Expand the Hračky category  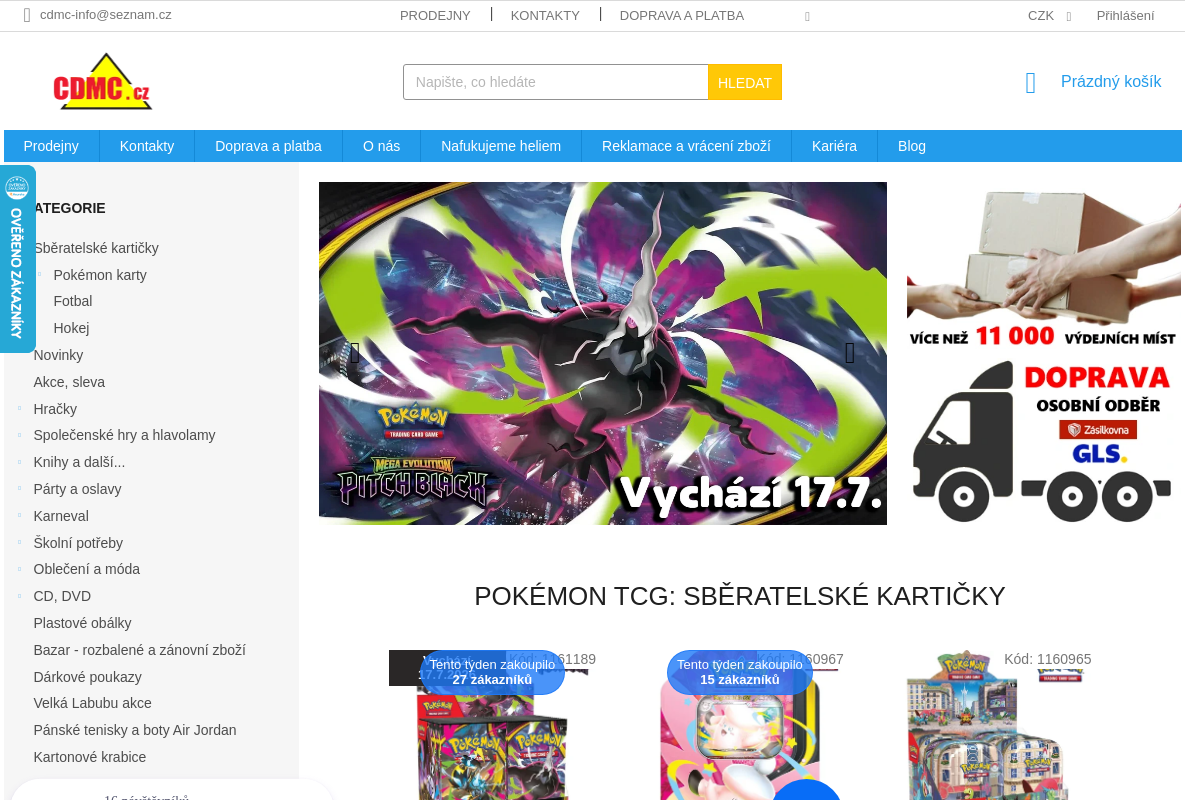pos(19,408)
